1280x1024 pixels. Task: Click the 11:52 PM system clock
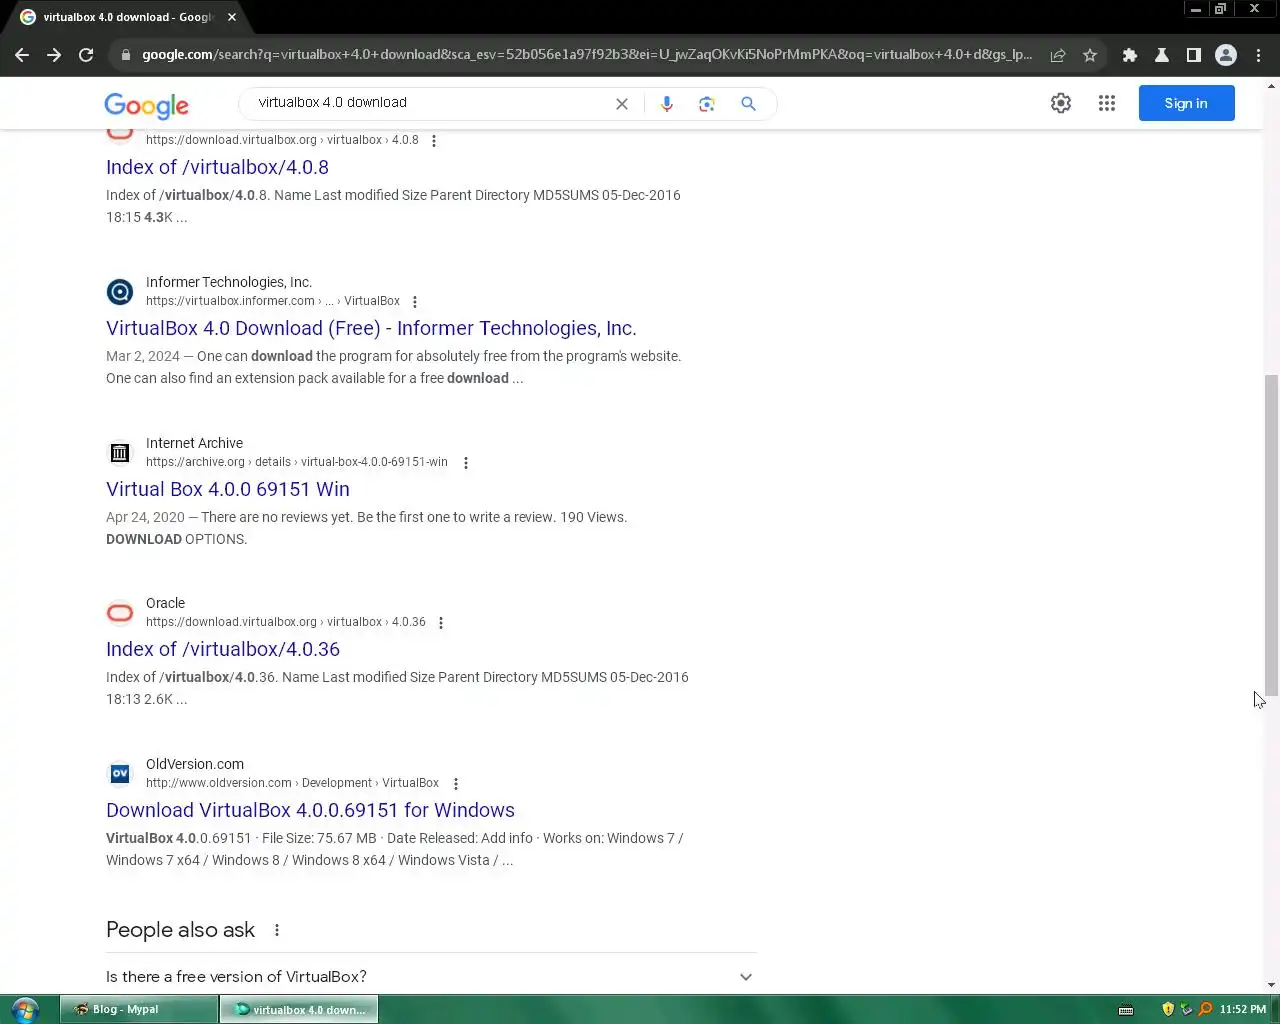click(1243, 1009)
